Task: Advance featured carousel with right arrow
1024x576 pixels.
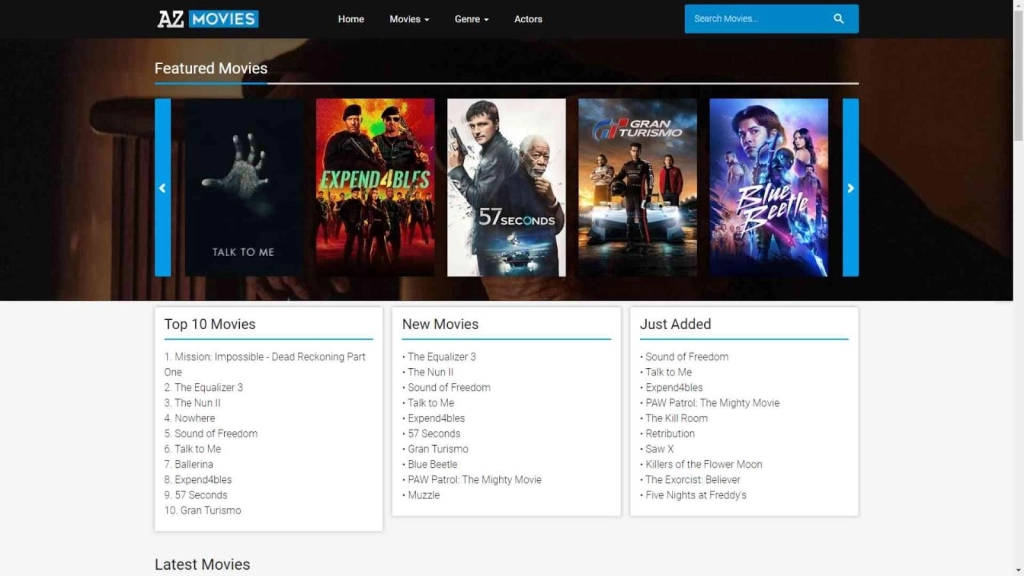Action: 850,187
